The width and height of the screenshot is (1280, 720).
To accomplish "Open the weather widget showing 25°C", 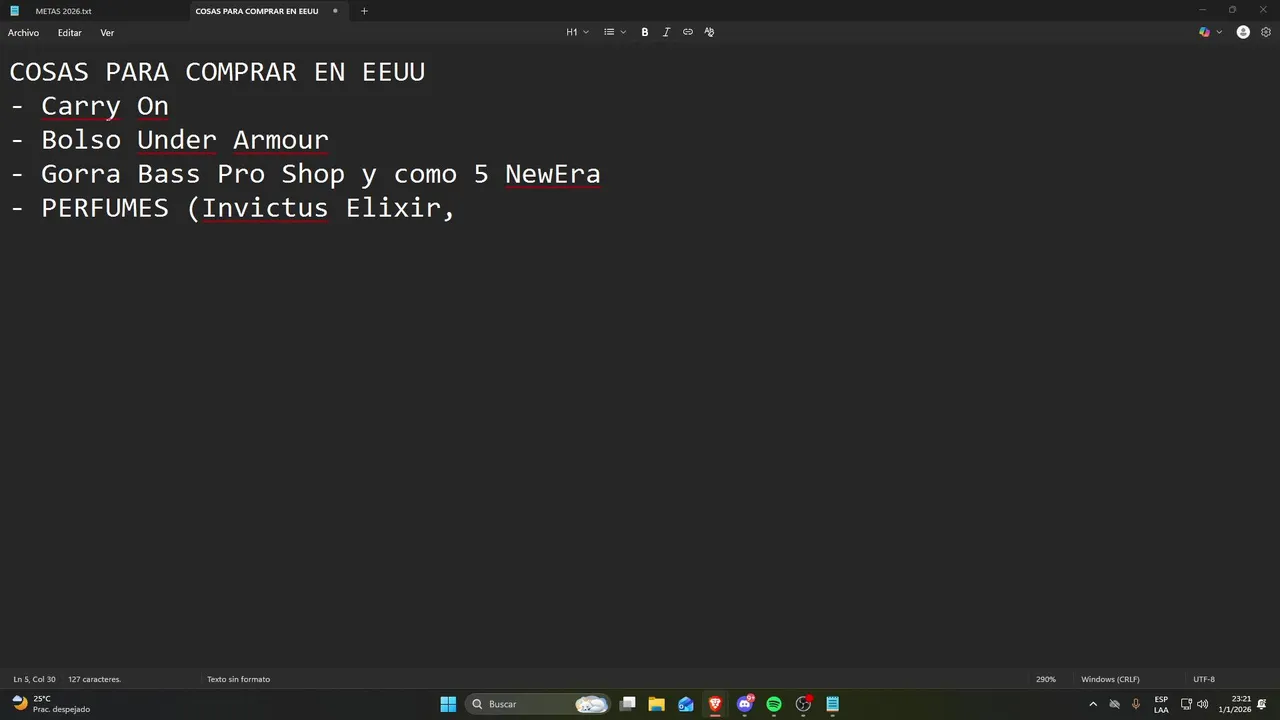I will coord(52,704).
